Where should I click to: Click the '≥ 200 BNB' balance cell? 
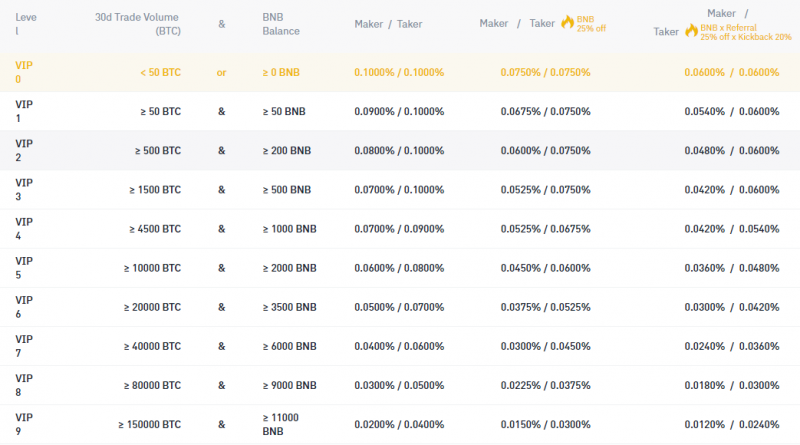(x=287, y=151)
